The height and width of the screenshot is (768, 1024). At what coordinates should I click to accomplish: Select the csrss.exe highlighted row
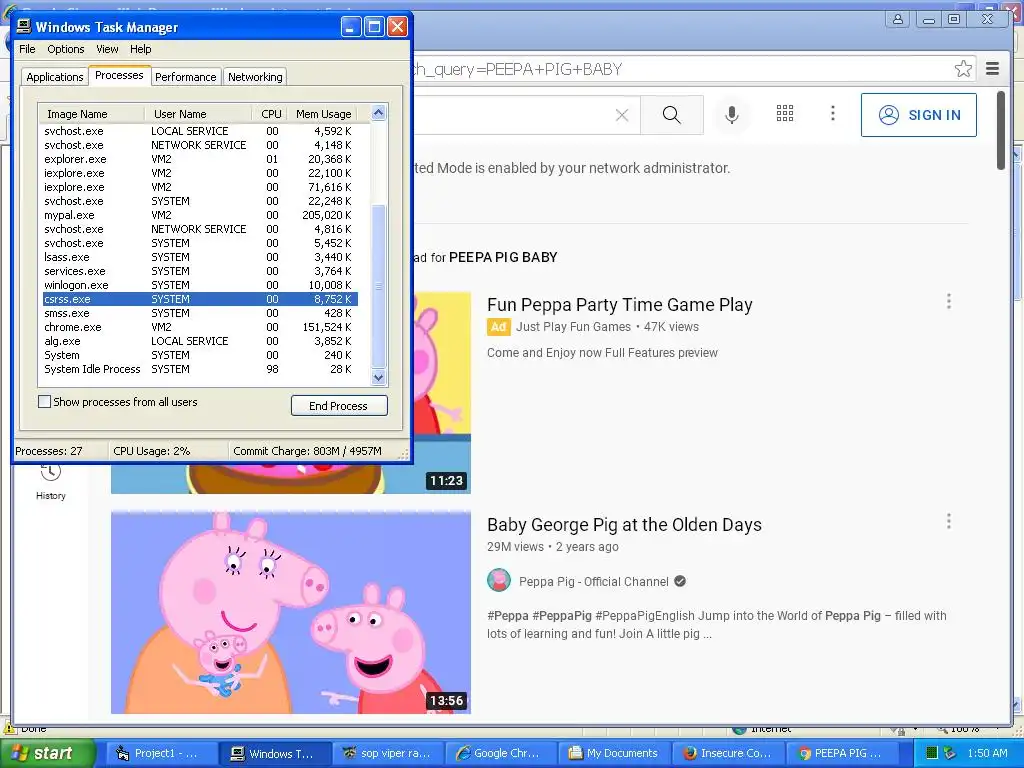(200, 299)
